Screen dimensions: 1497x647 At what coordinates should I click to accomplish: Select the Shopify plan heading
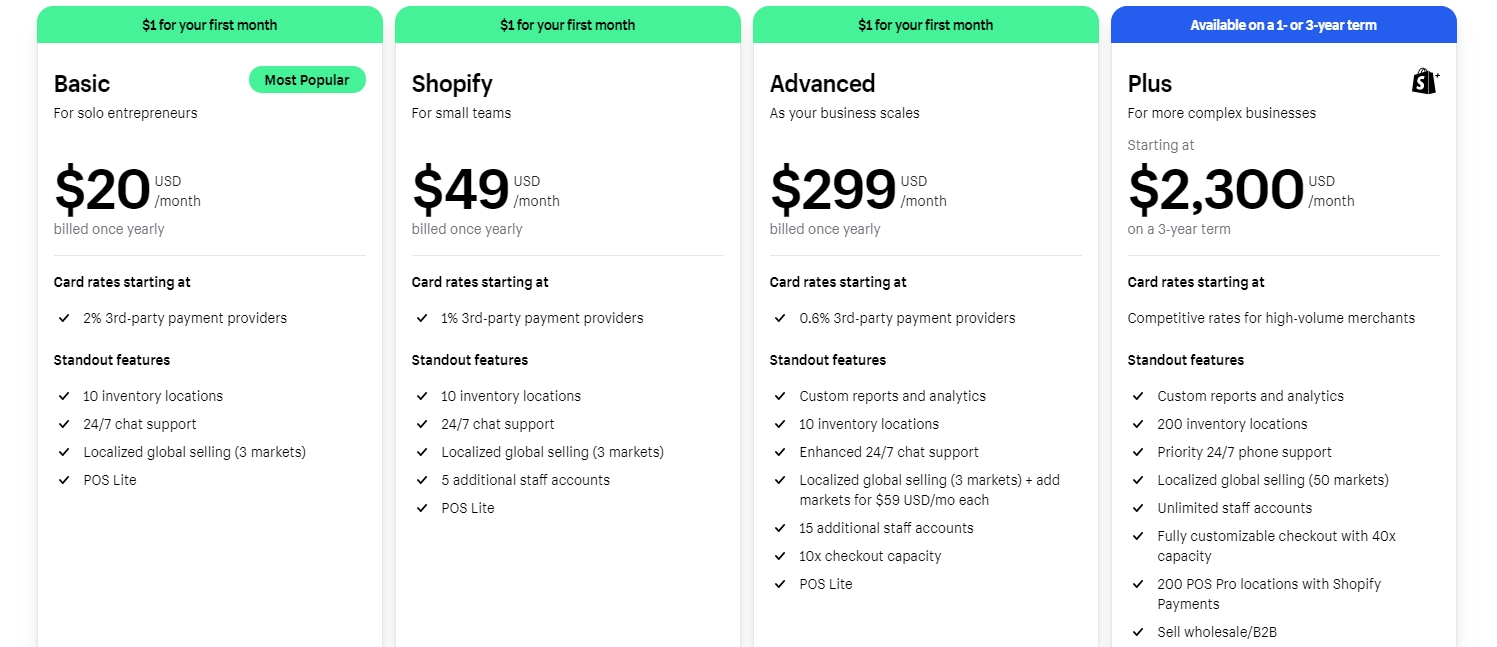452,84
